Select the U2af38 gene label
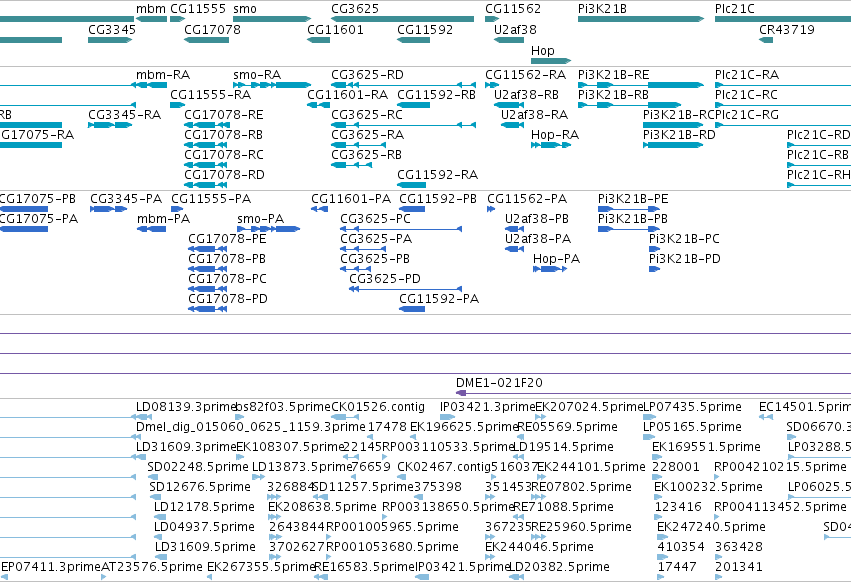The height and width of the screenshot is (582, 851). 515,29
